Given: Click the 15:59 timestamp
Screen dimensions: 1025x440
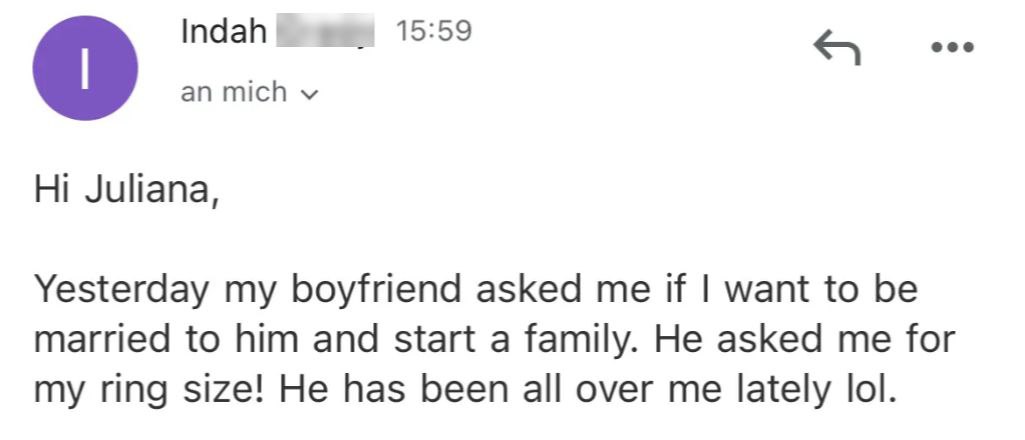Looking at the screenshot, I should tap(433, 33).
